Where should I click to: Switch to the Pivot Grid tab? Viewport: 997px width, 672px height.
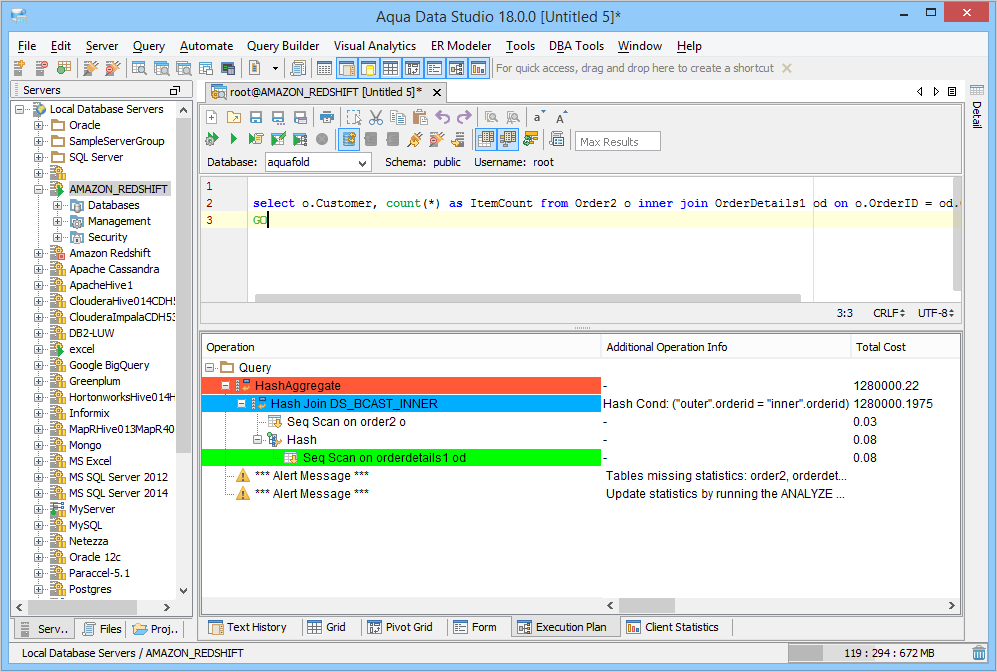[401, 627]
